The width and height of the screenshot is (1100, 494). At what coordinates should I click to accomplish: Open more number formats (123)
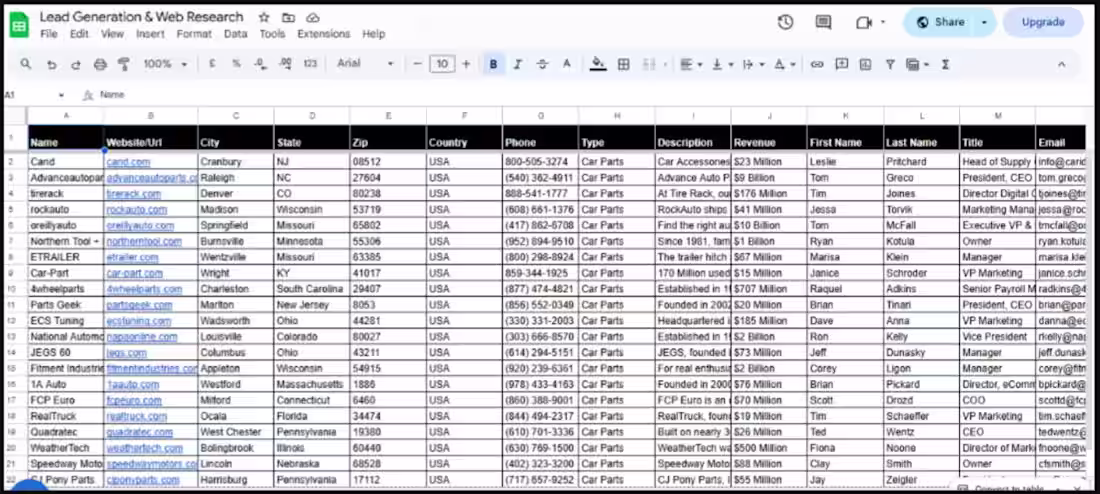310,64
